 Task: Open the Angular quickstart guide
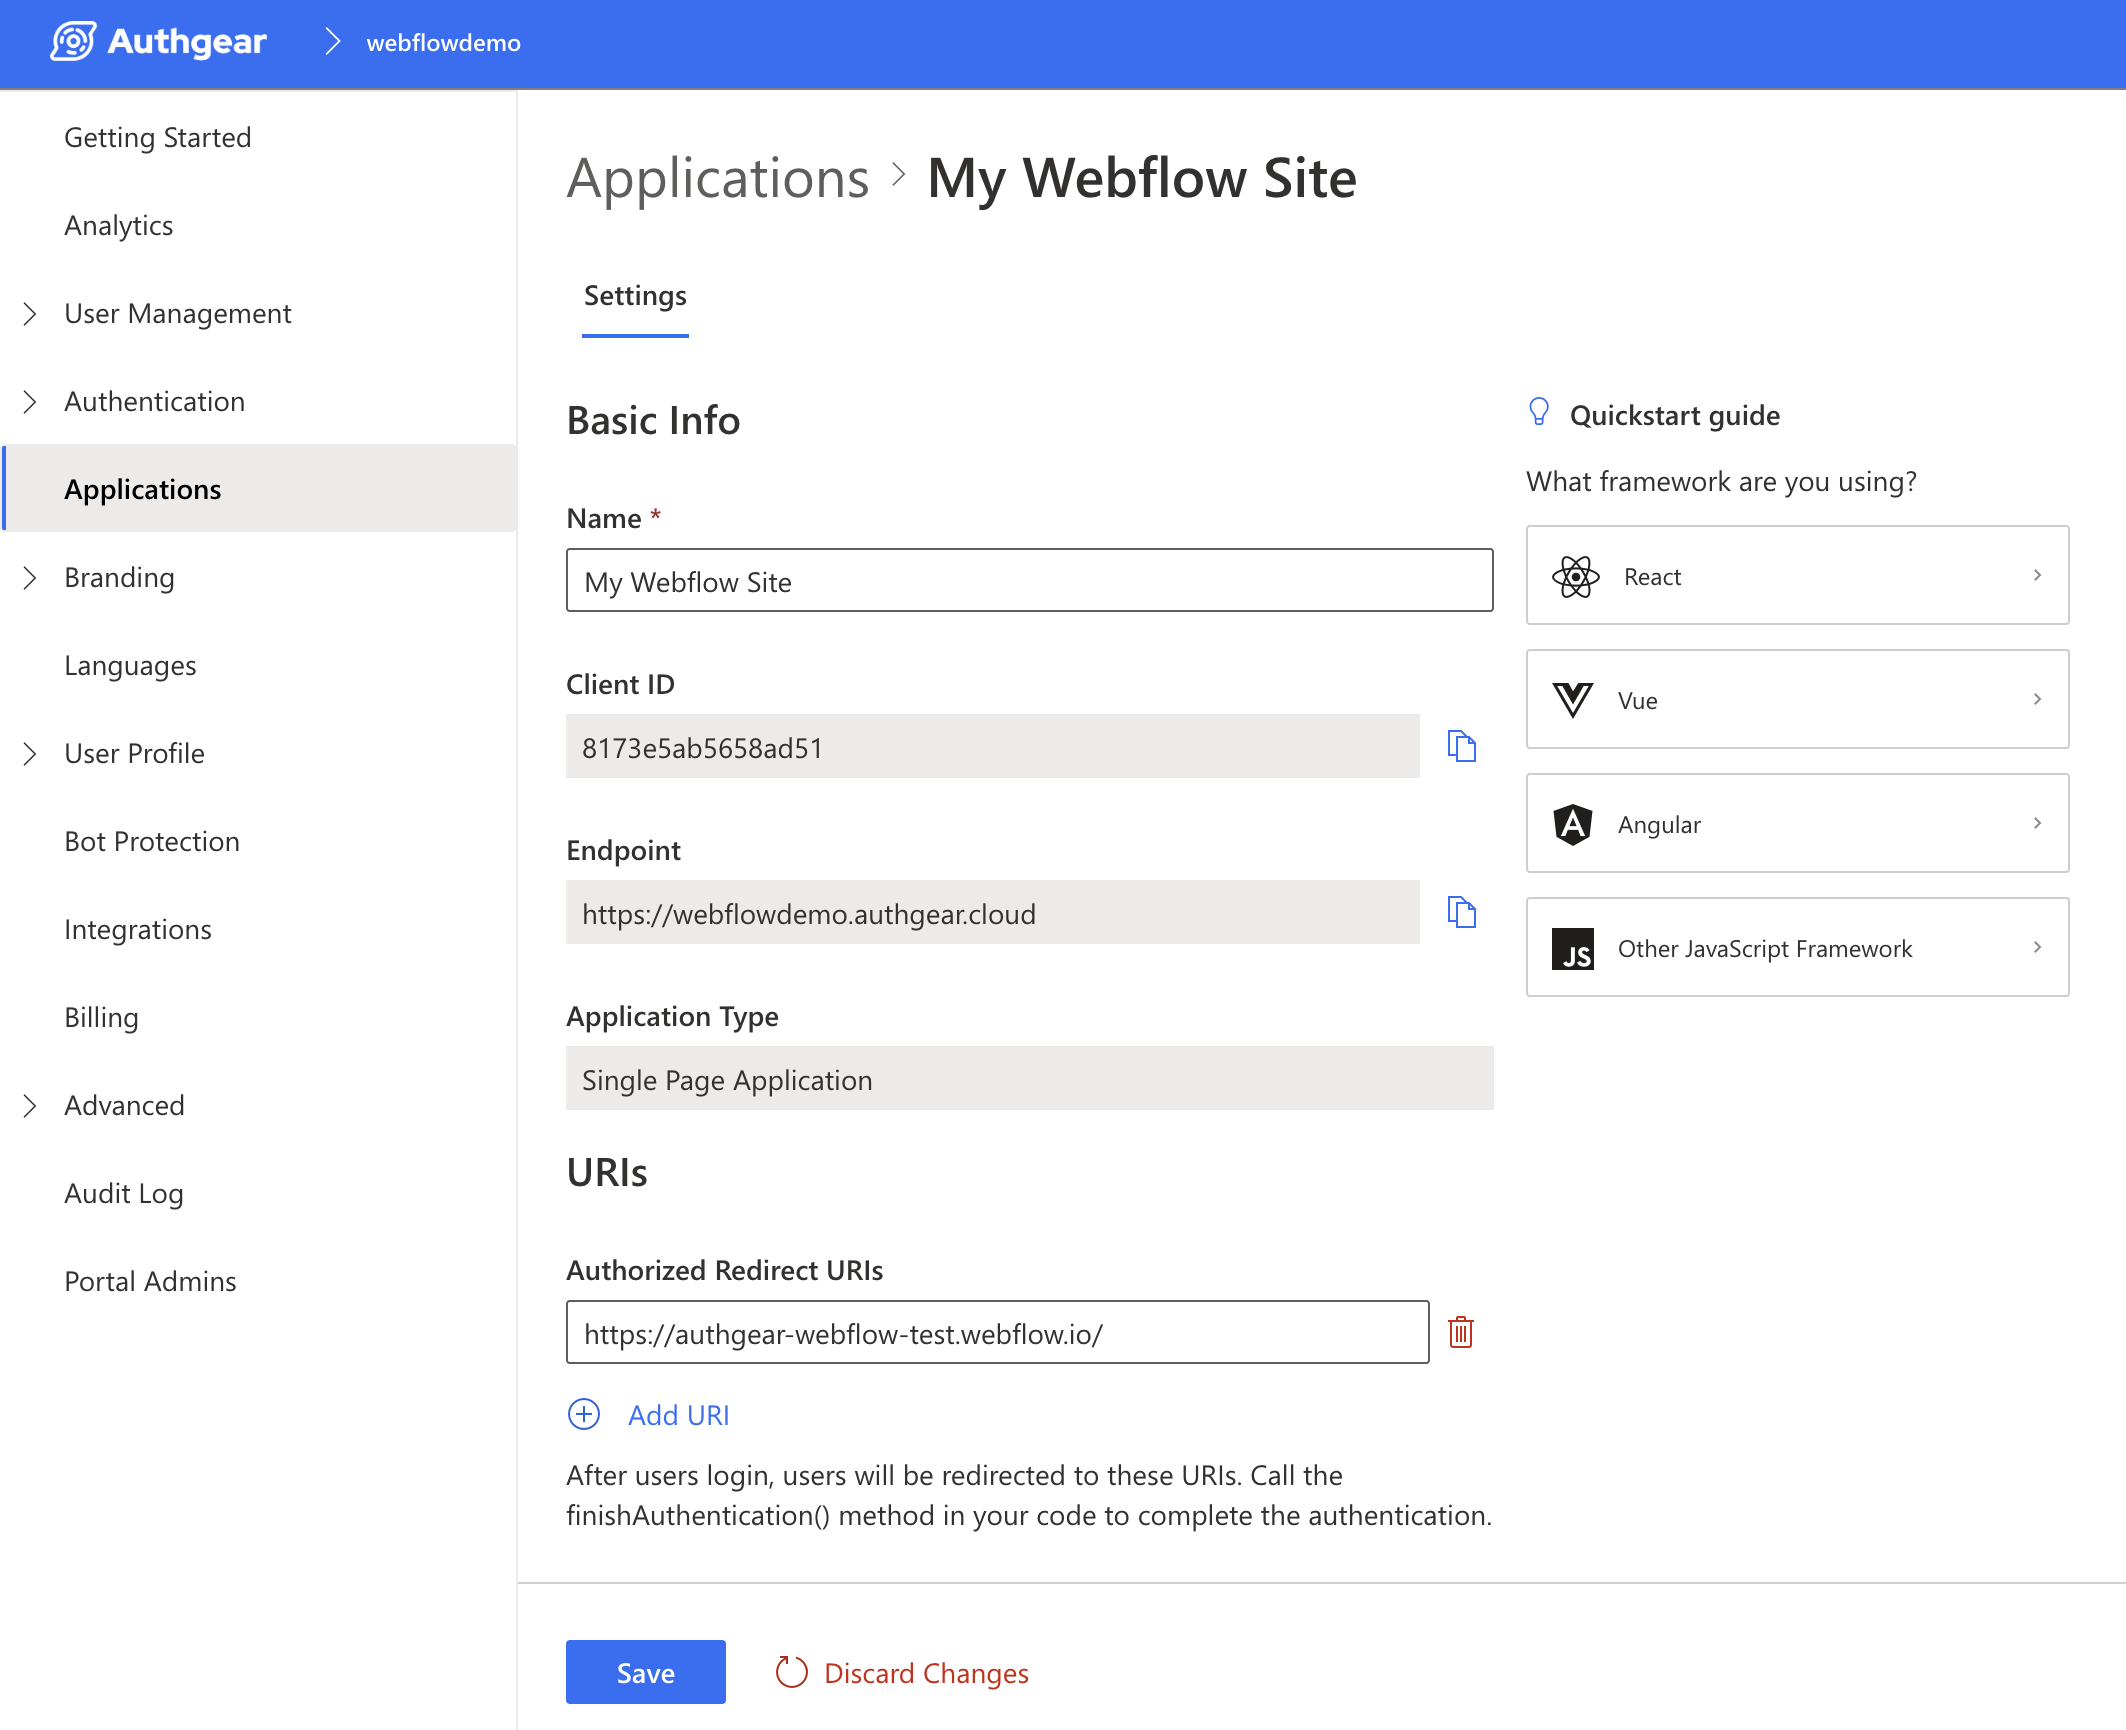click(1796, 824)
